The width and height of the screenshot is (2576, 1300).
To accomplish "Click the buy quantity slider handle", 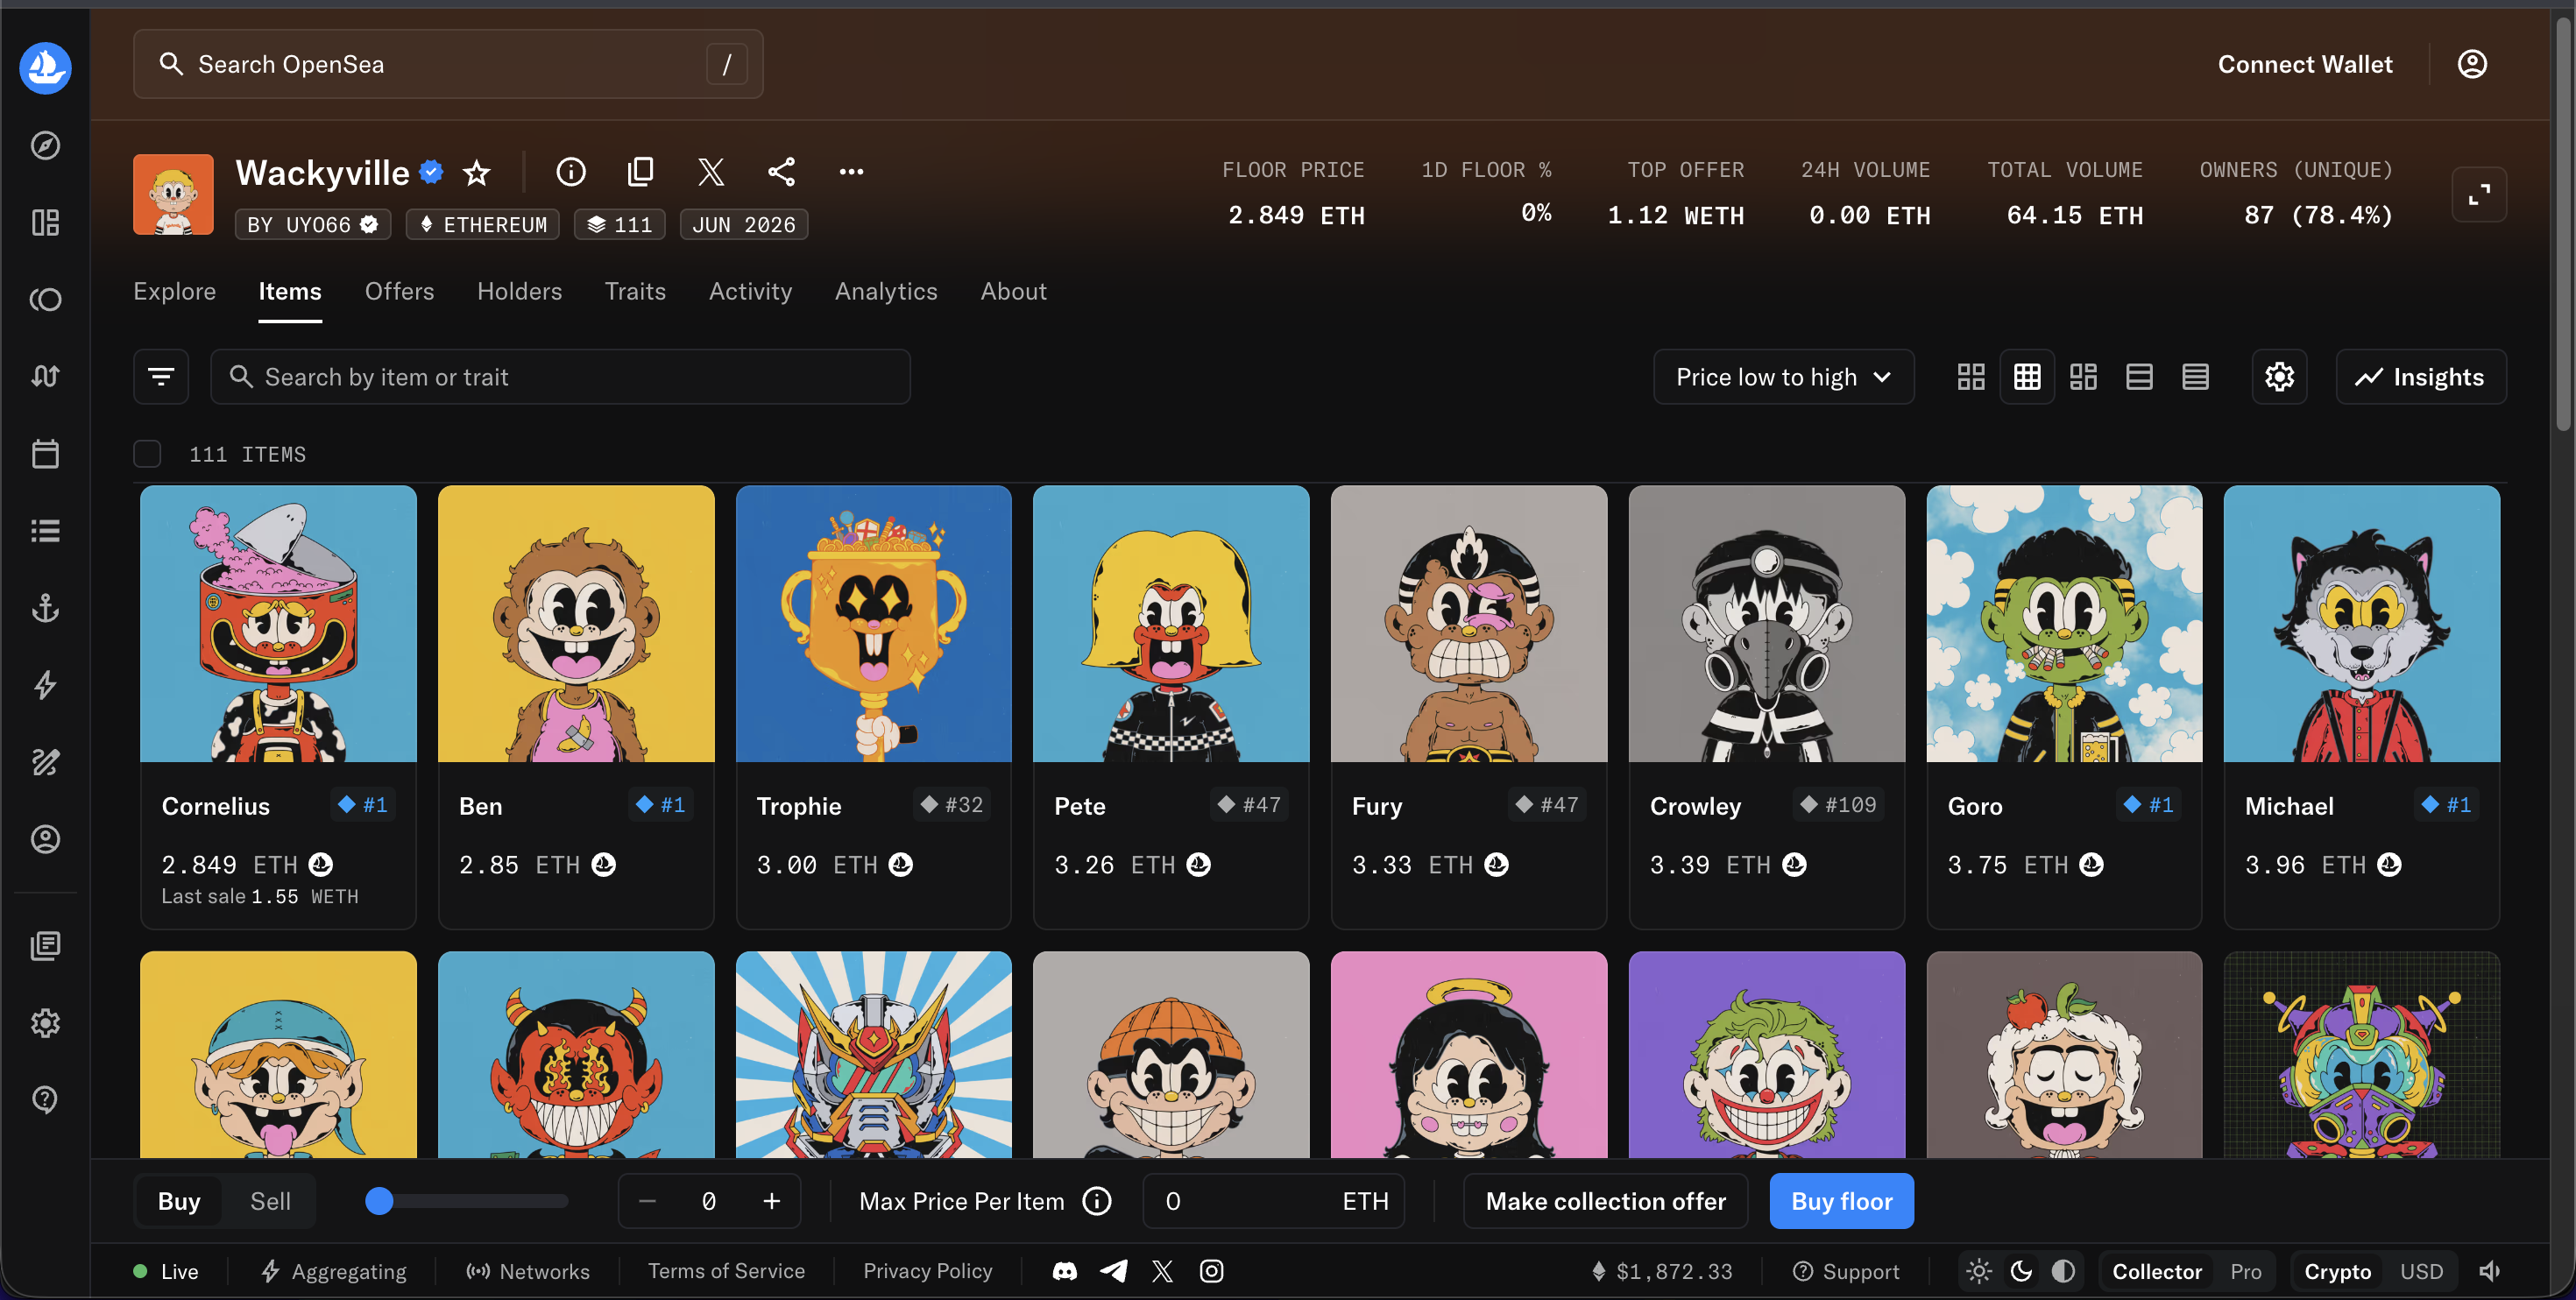I will 379,1201.
